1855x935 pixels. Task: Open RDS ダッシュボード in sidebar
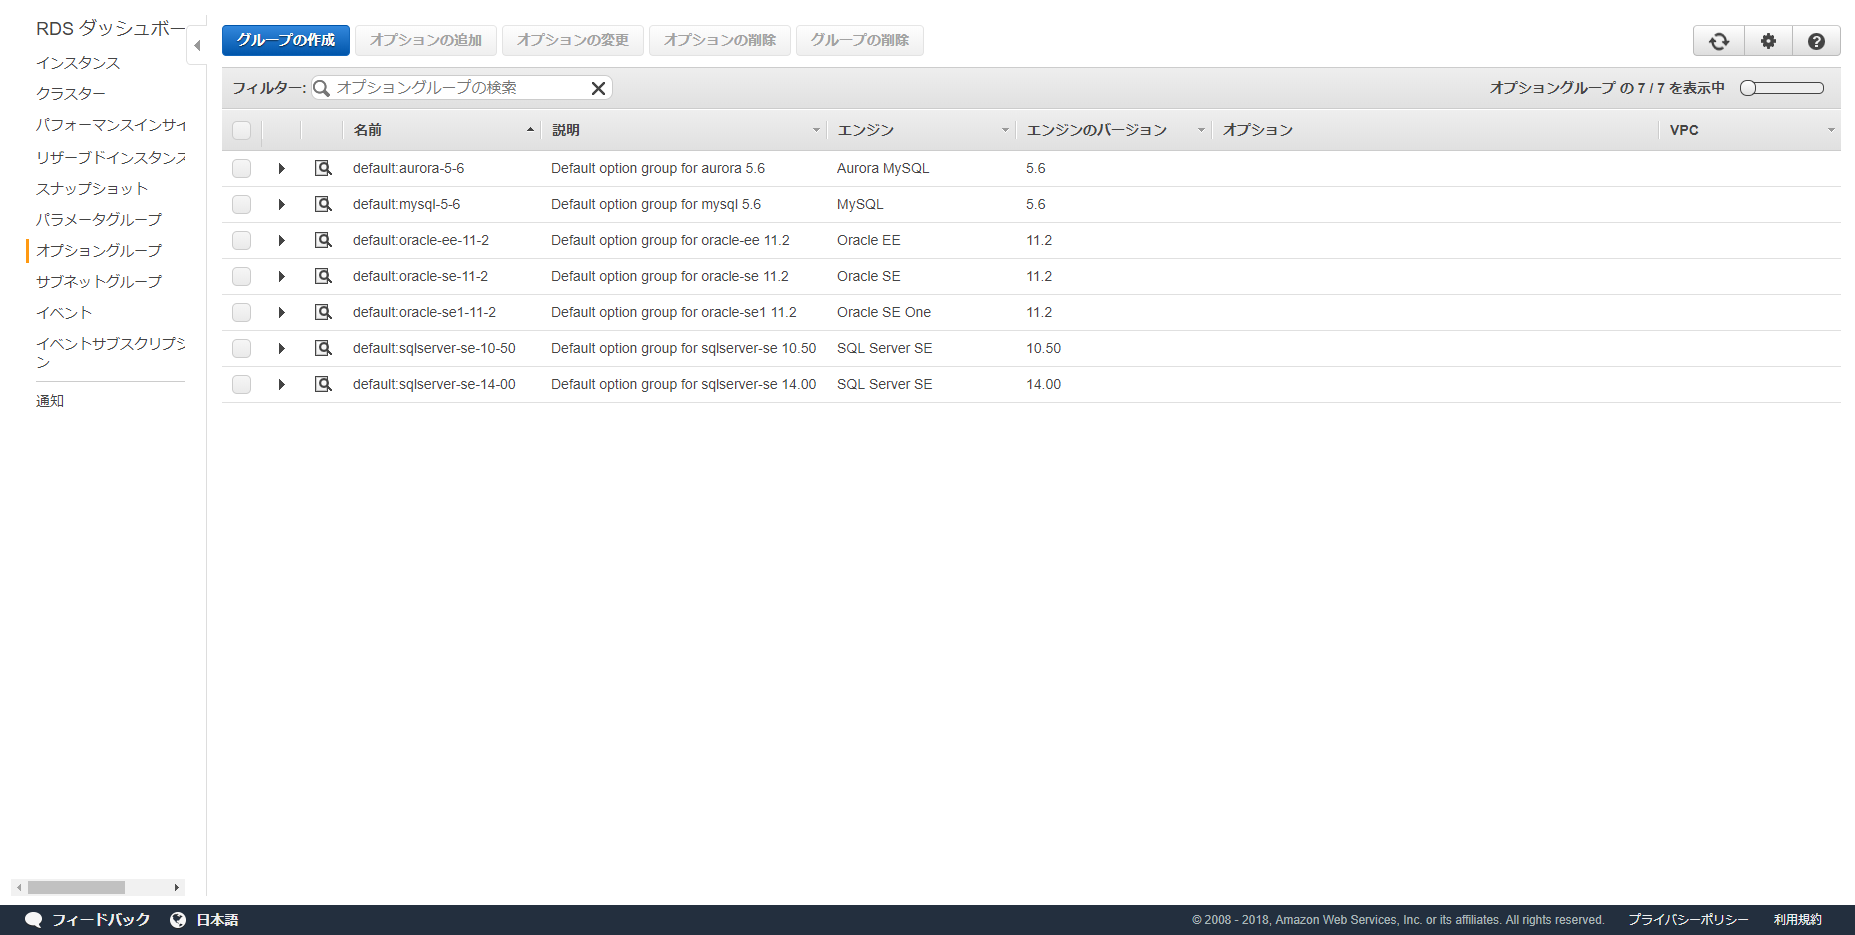click(110, 29)
